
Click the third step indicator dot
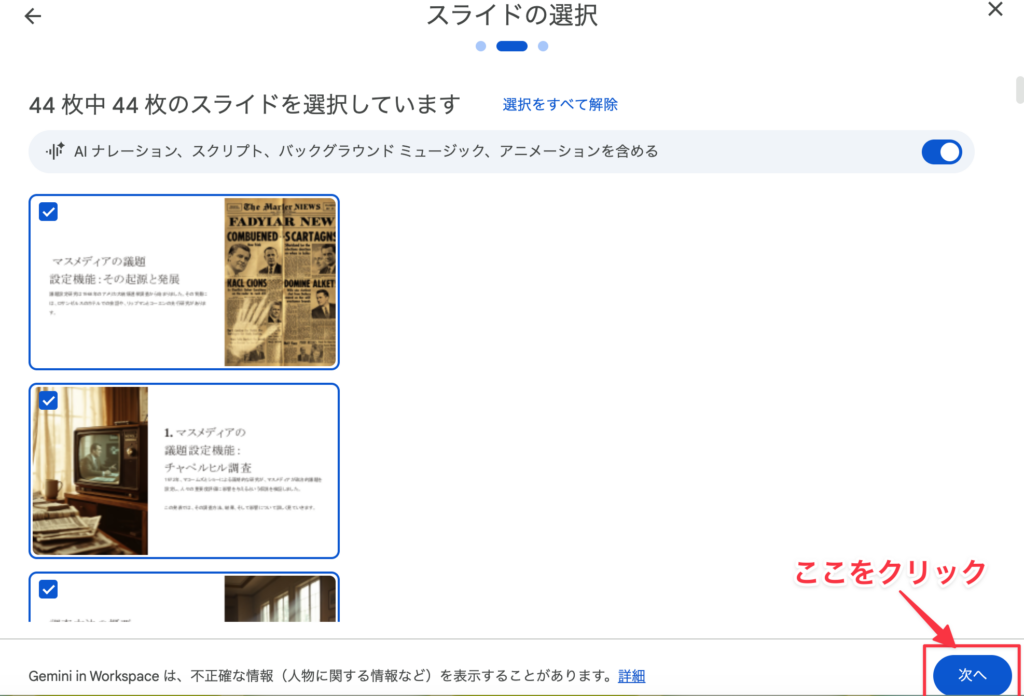543,46
